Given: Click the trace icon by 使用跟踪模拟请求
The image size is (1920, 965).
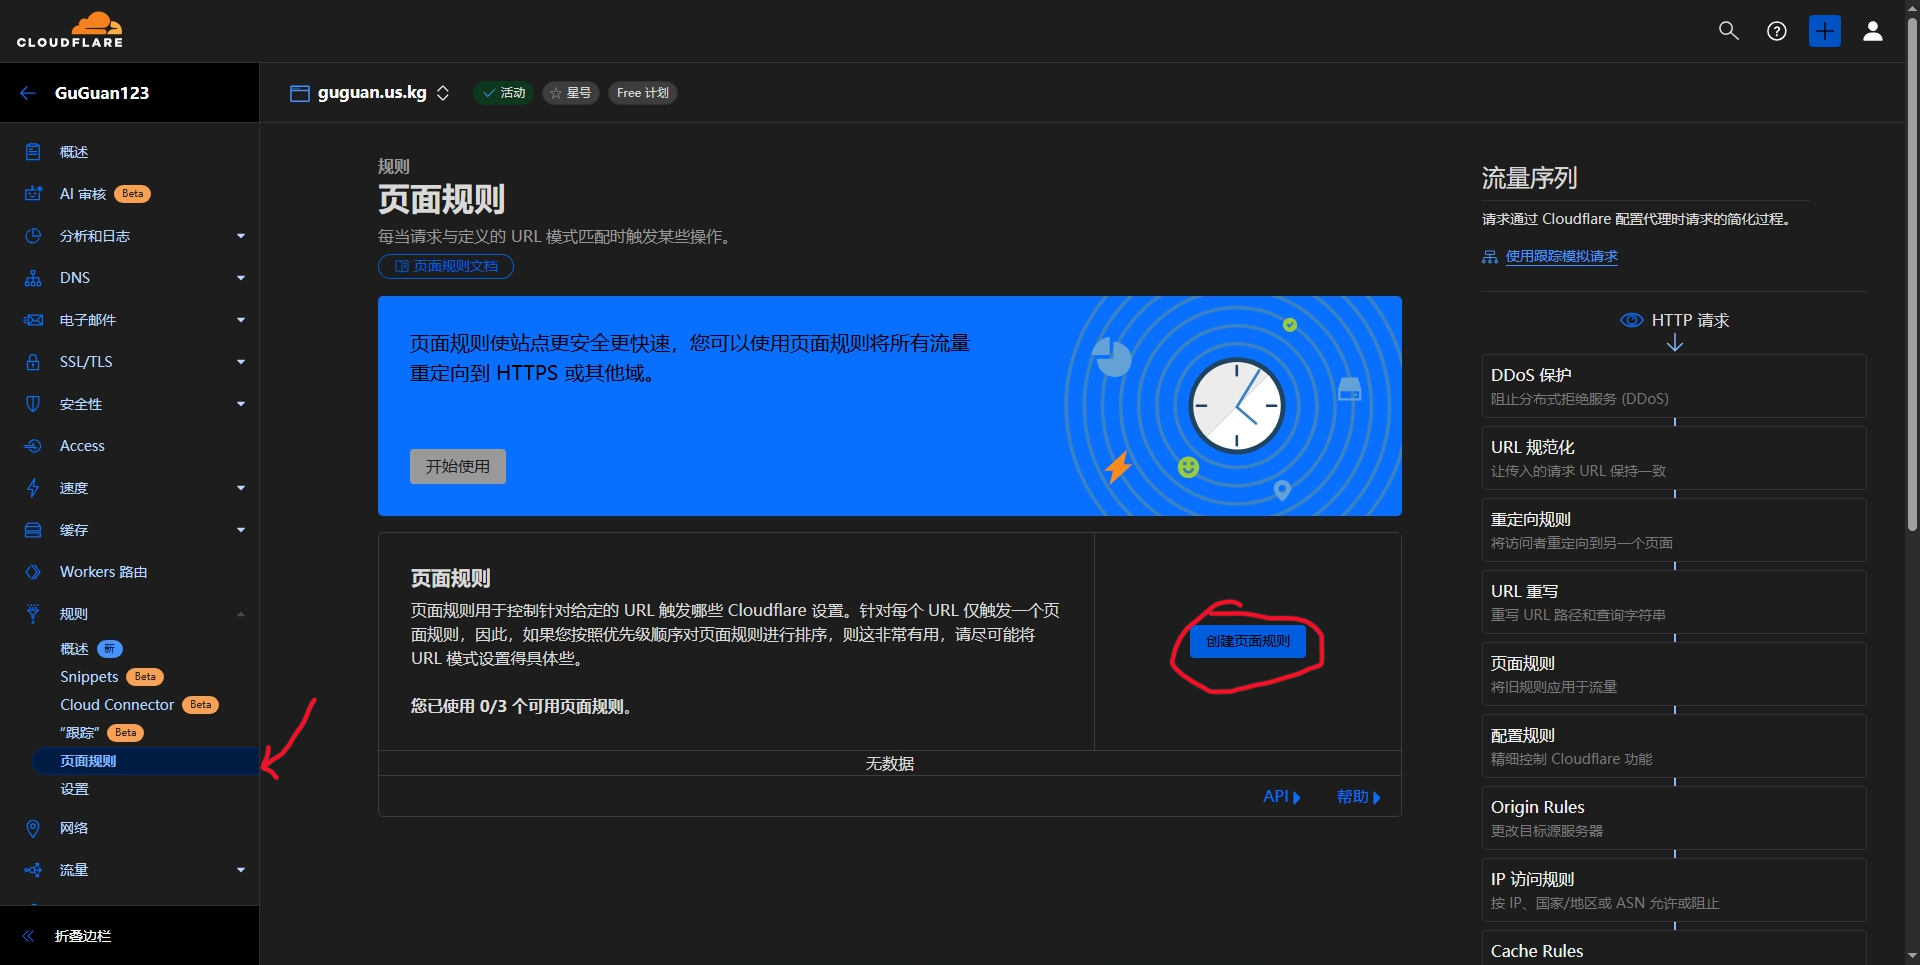Looking at the screenshot, I should tap(1490, 257).
